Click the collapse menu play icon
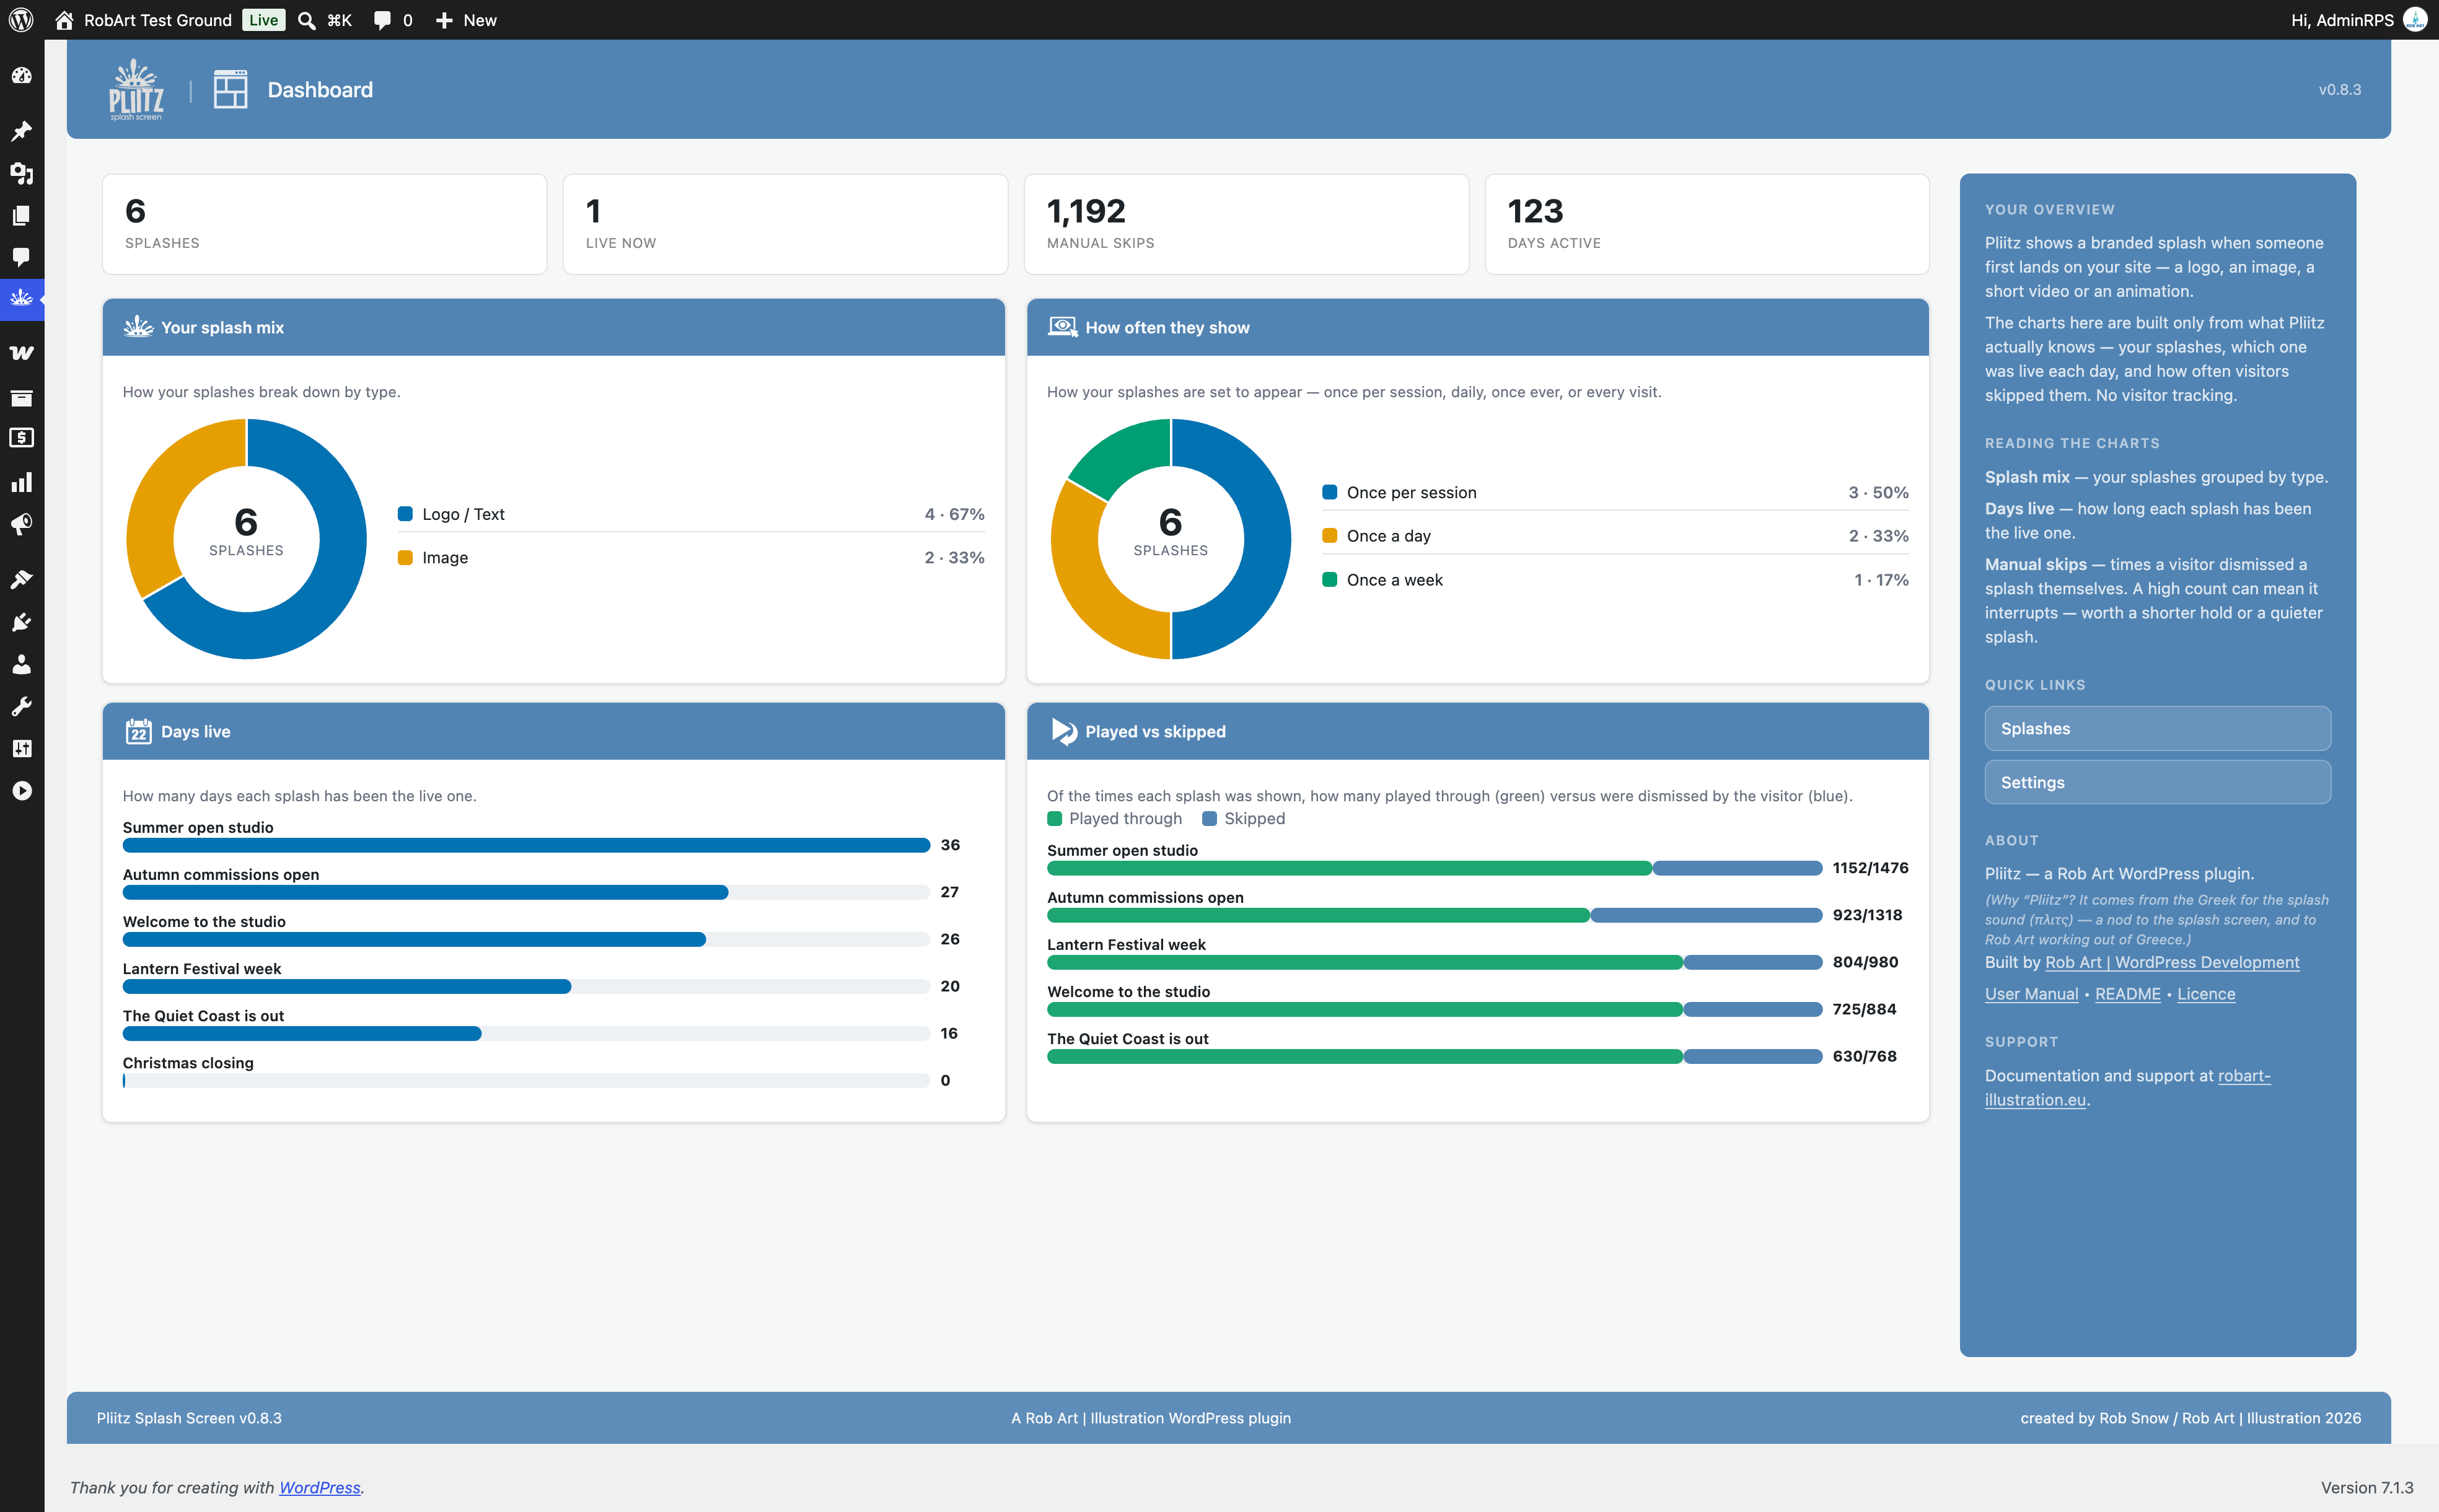2439x1512 pixels. coord(21,790)
